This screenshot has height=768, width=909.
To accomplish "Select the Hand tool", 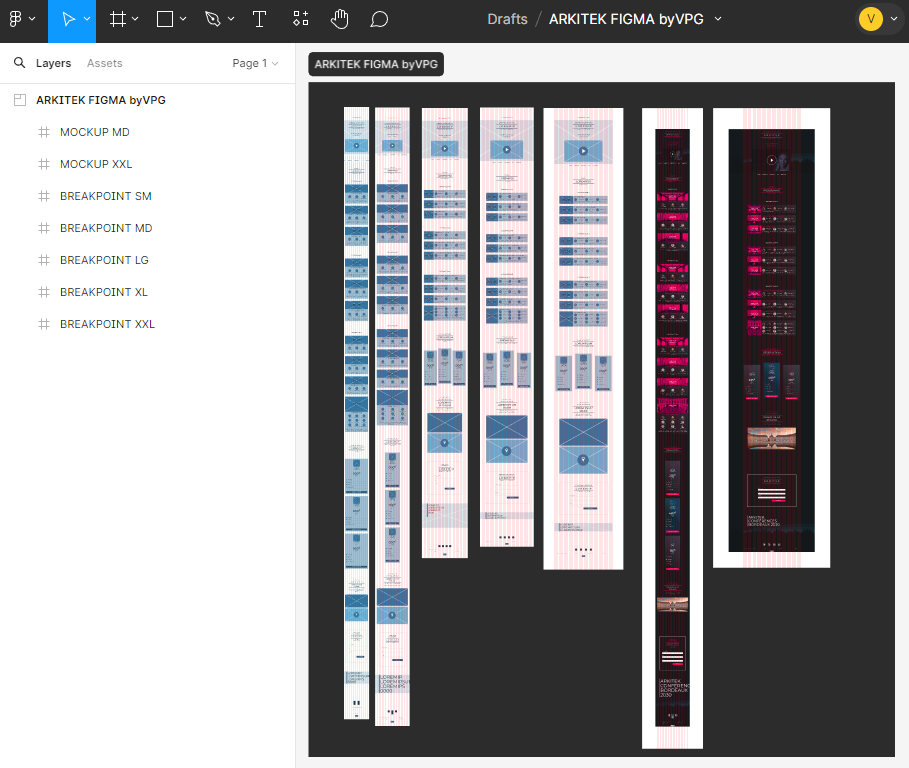I will 340,19.
